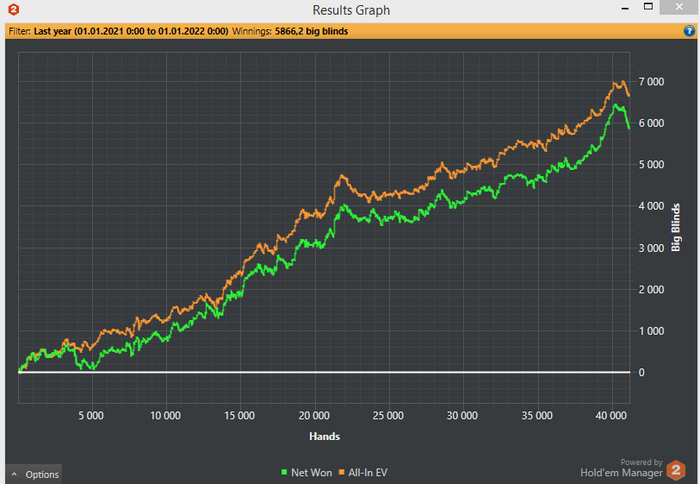Select the Net Won legend label
Image resolution: width=700 pixels, height=484 pixels.
(312, 472)
